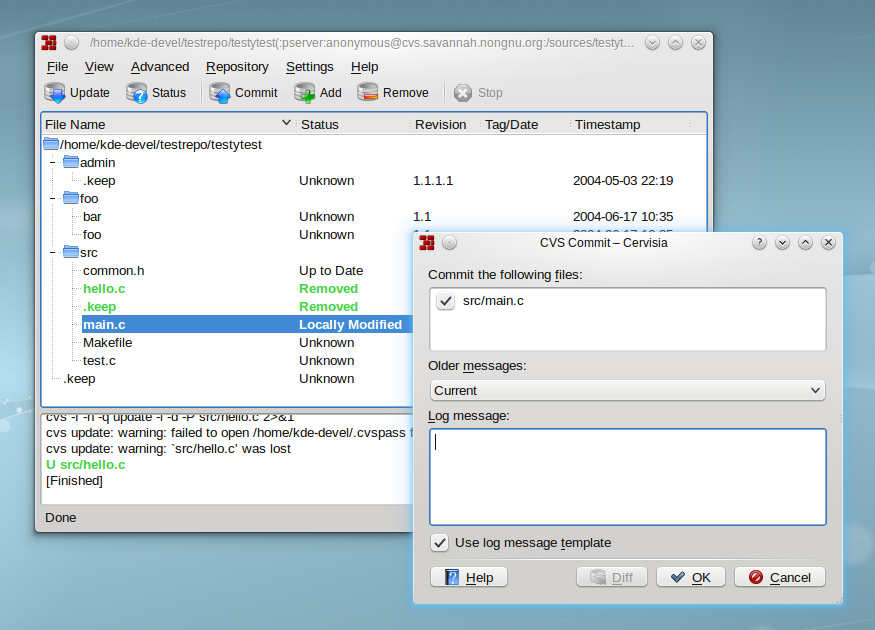This screenshot has height=630, width=875.
Task: Select common.h in the file tree
Action: [x=114, y=271]
